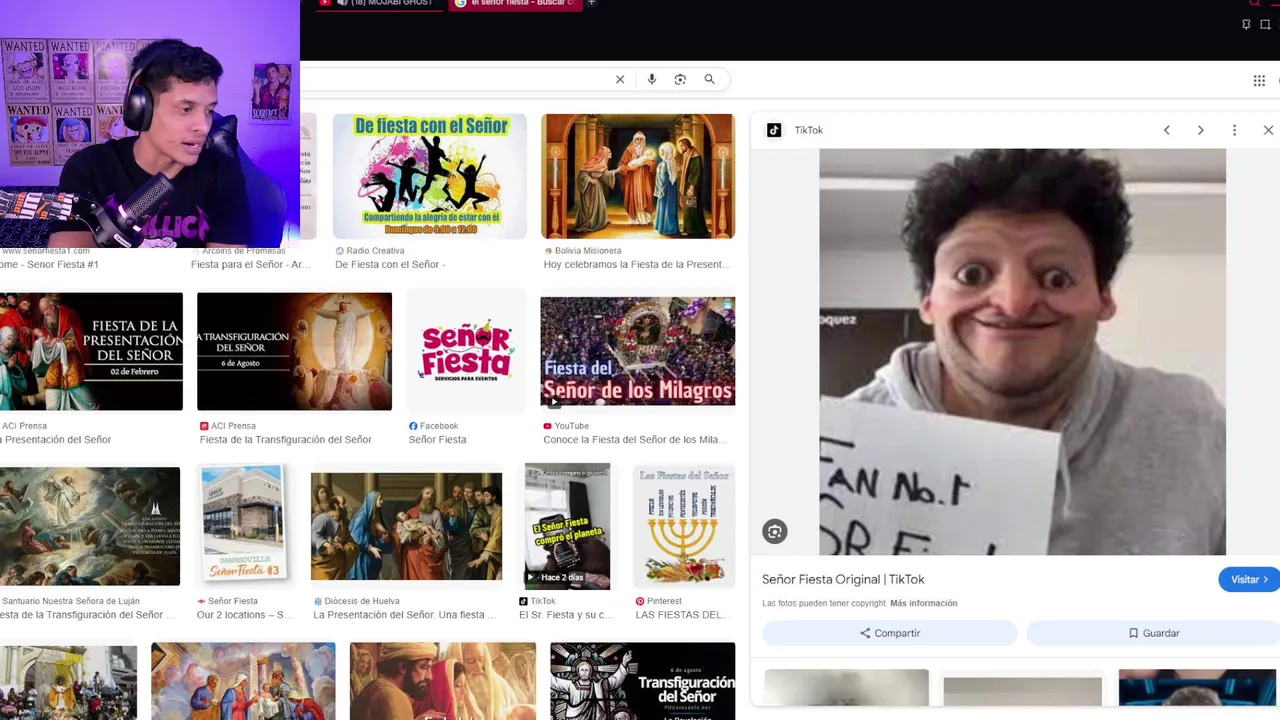Open 'Fiesta del Señor de los Milagros' video thumbnail

[638, 351]
